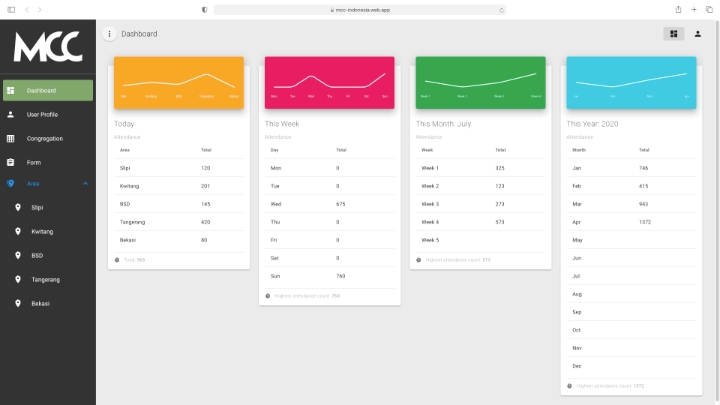
Task: Click the orange Today chart card
Action: (179, 83)
